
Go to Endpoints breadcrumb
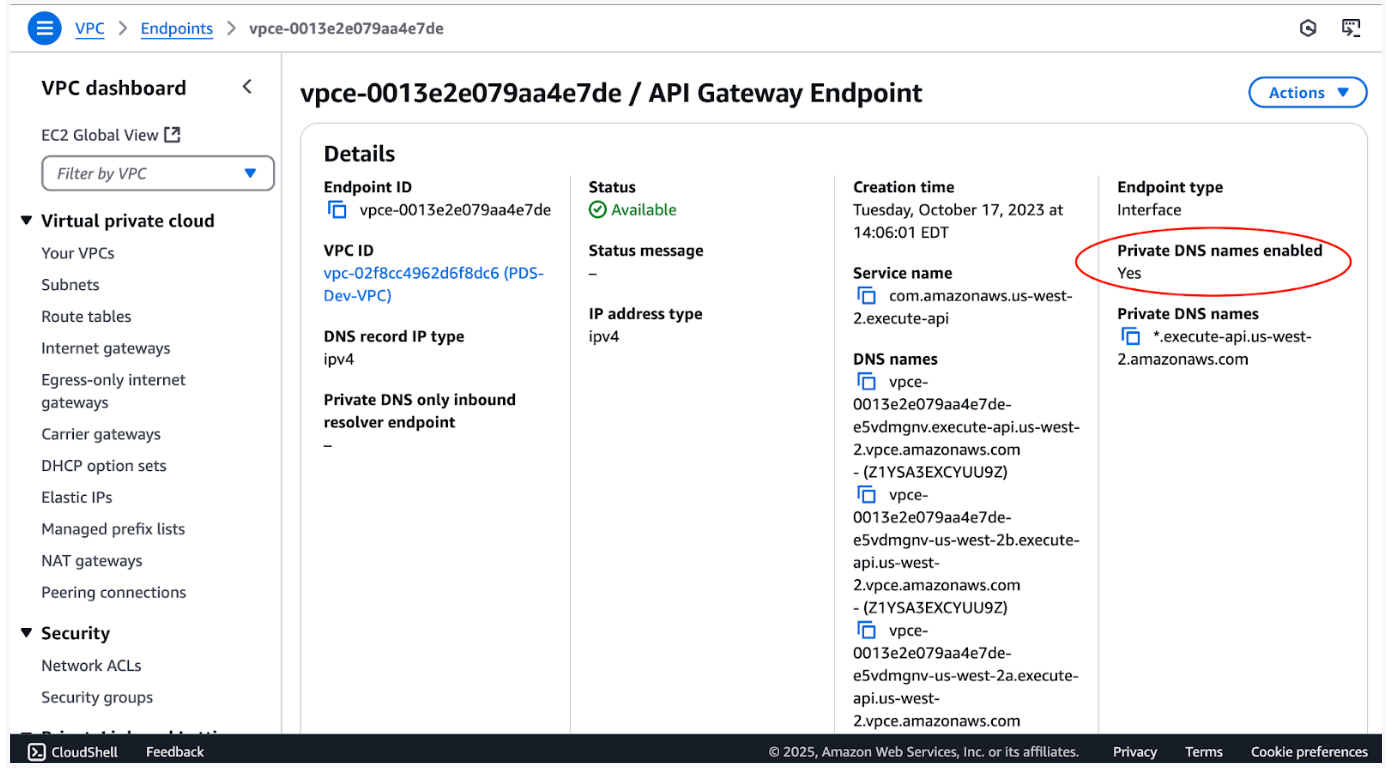click(x=177, y=29)
